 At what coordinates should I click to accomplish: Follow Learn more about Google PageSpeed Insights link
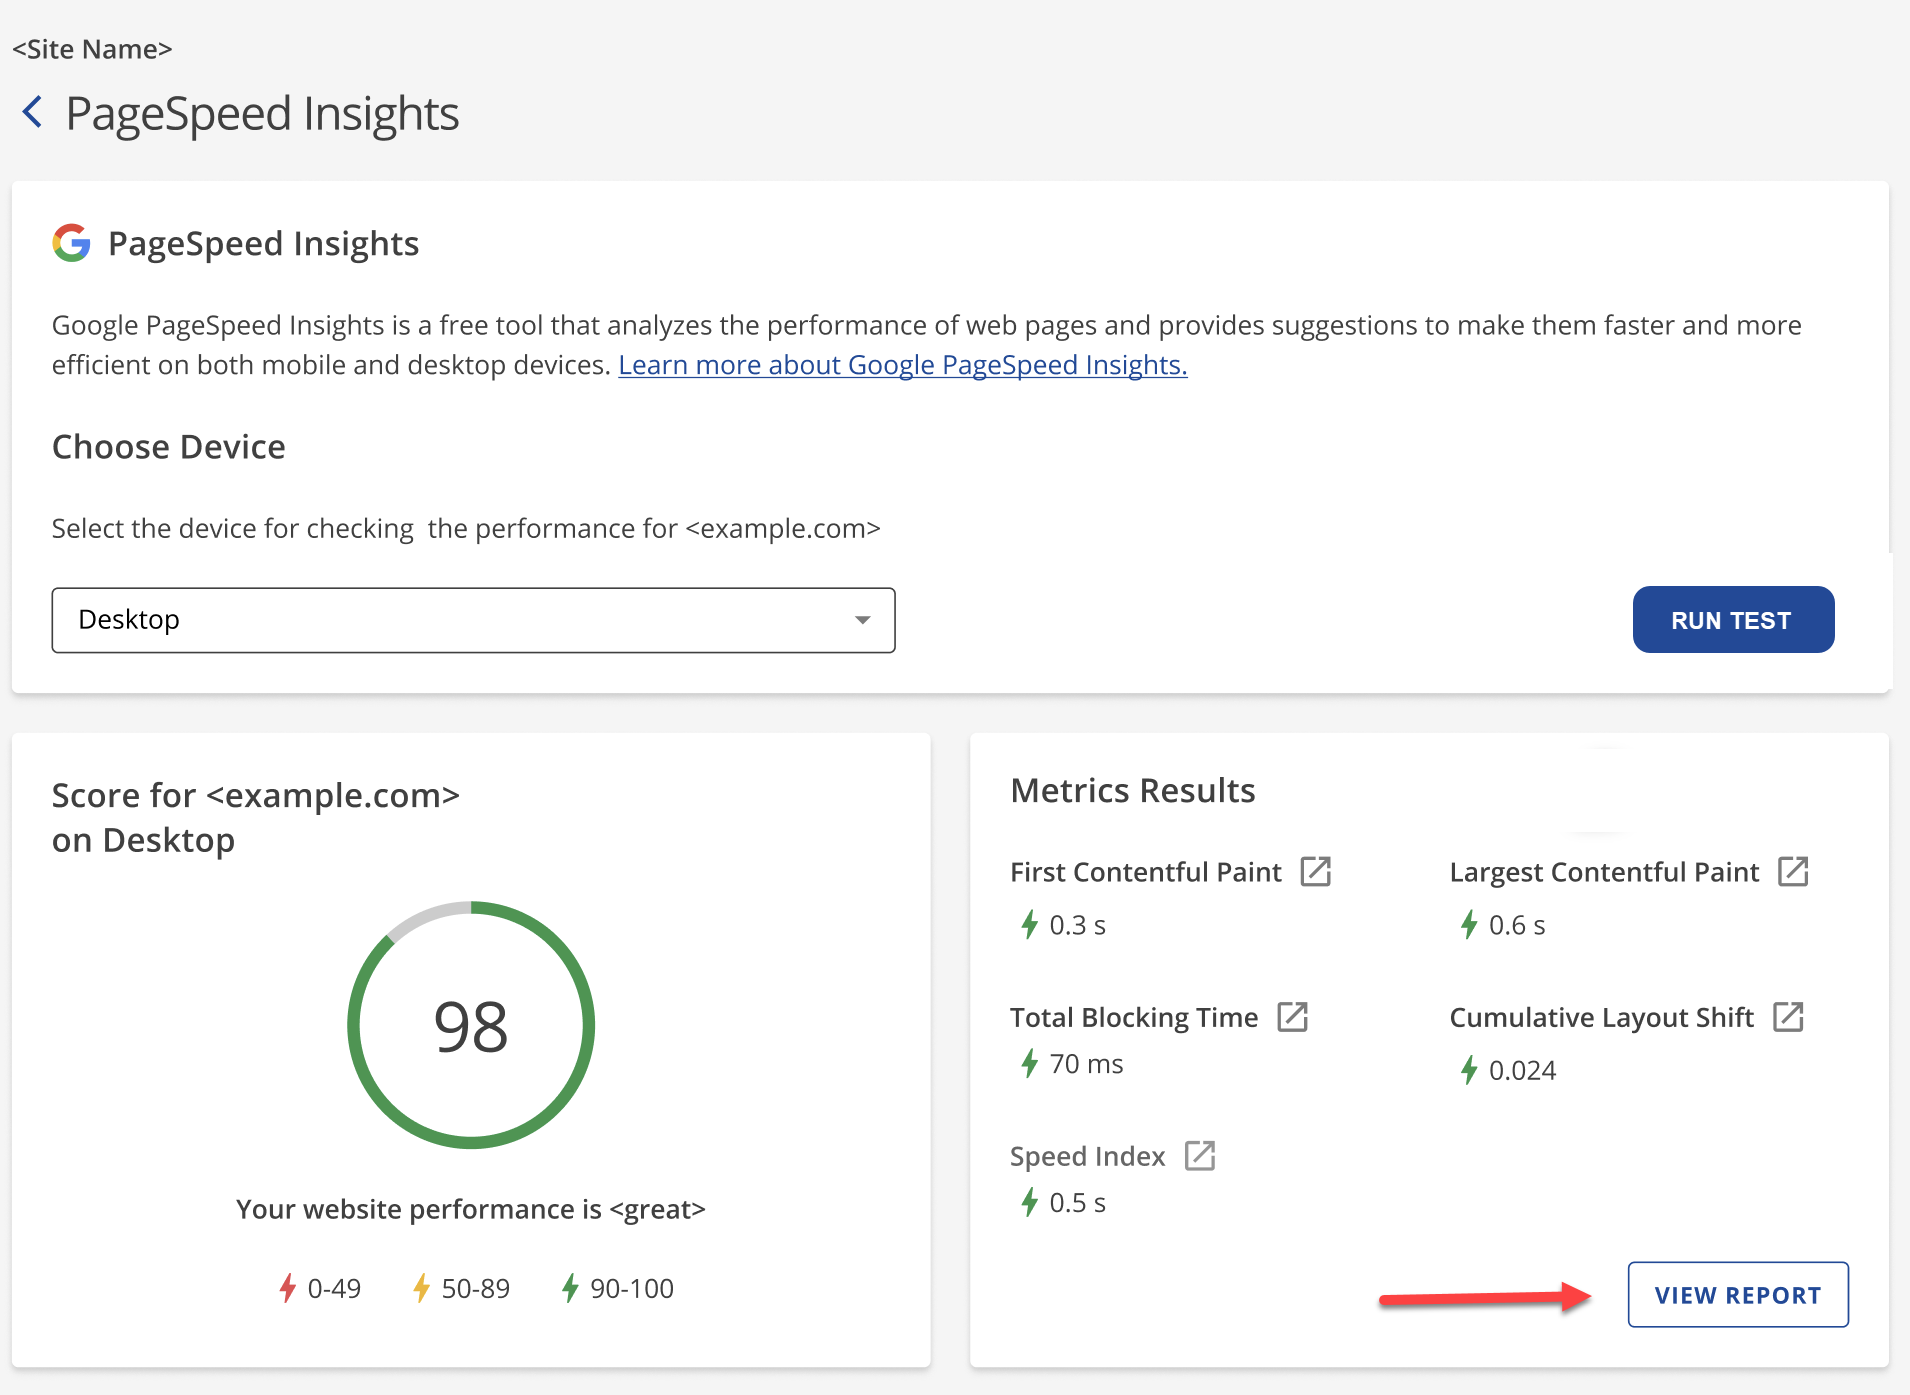[902, 365]
